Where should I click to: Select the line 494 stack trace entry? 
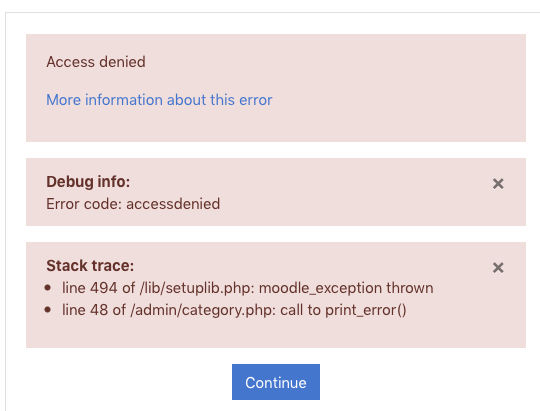click(248, 288)
